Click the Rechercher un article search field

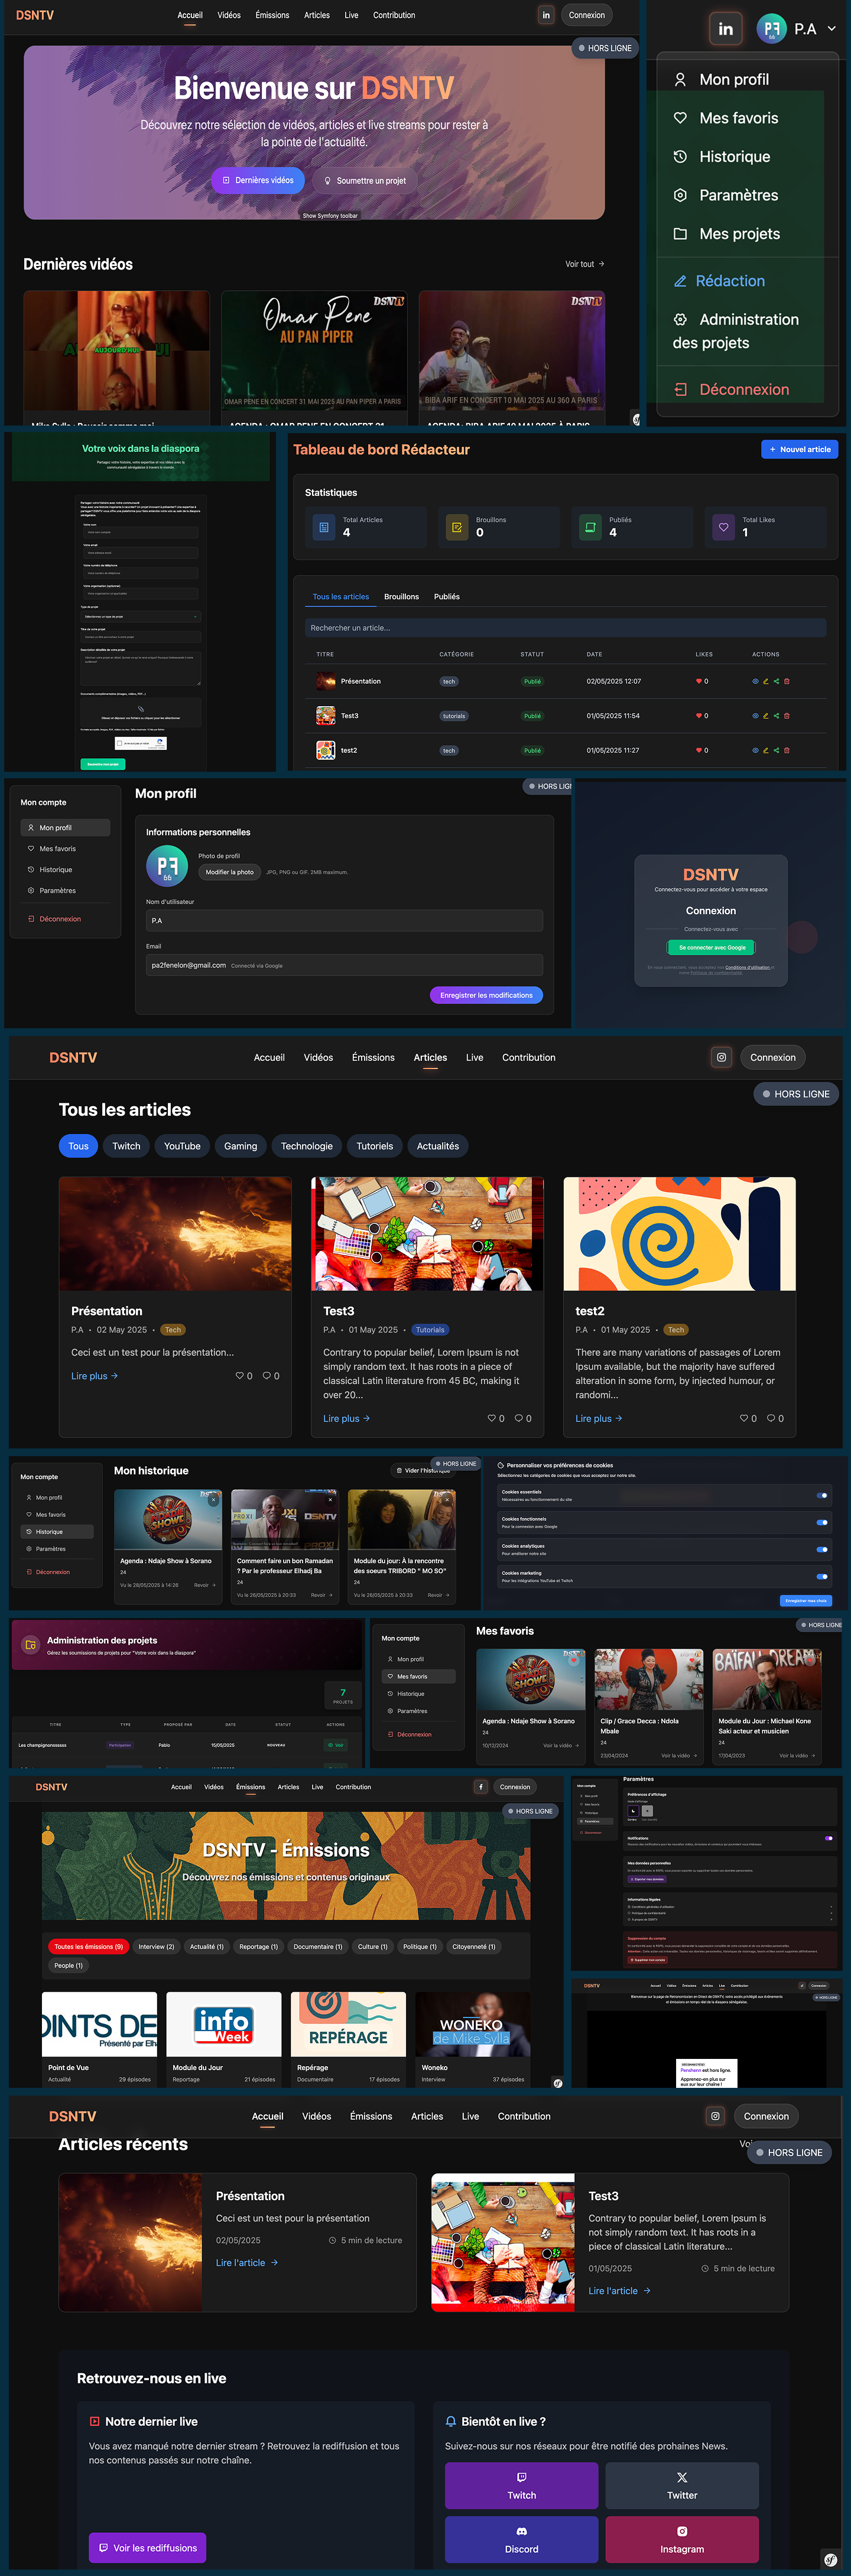pos(565,628)
